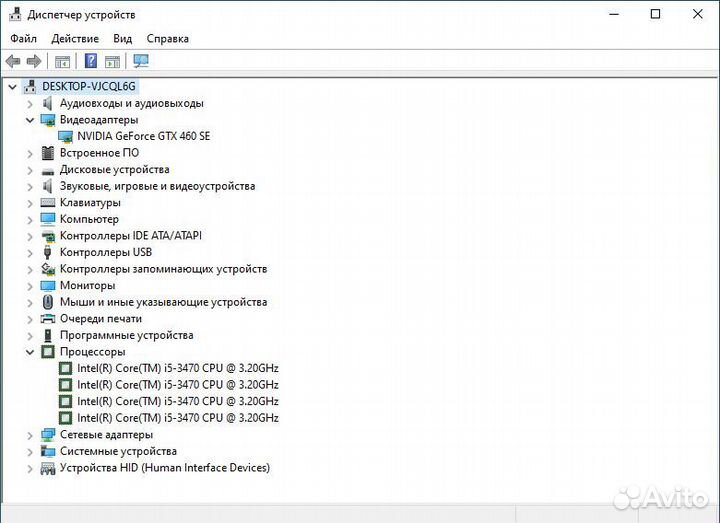The width and height of the screenshot is (720, 523).
Task: Click the show/hide console tree toolbar icon
Action: 62,61
